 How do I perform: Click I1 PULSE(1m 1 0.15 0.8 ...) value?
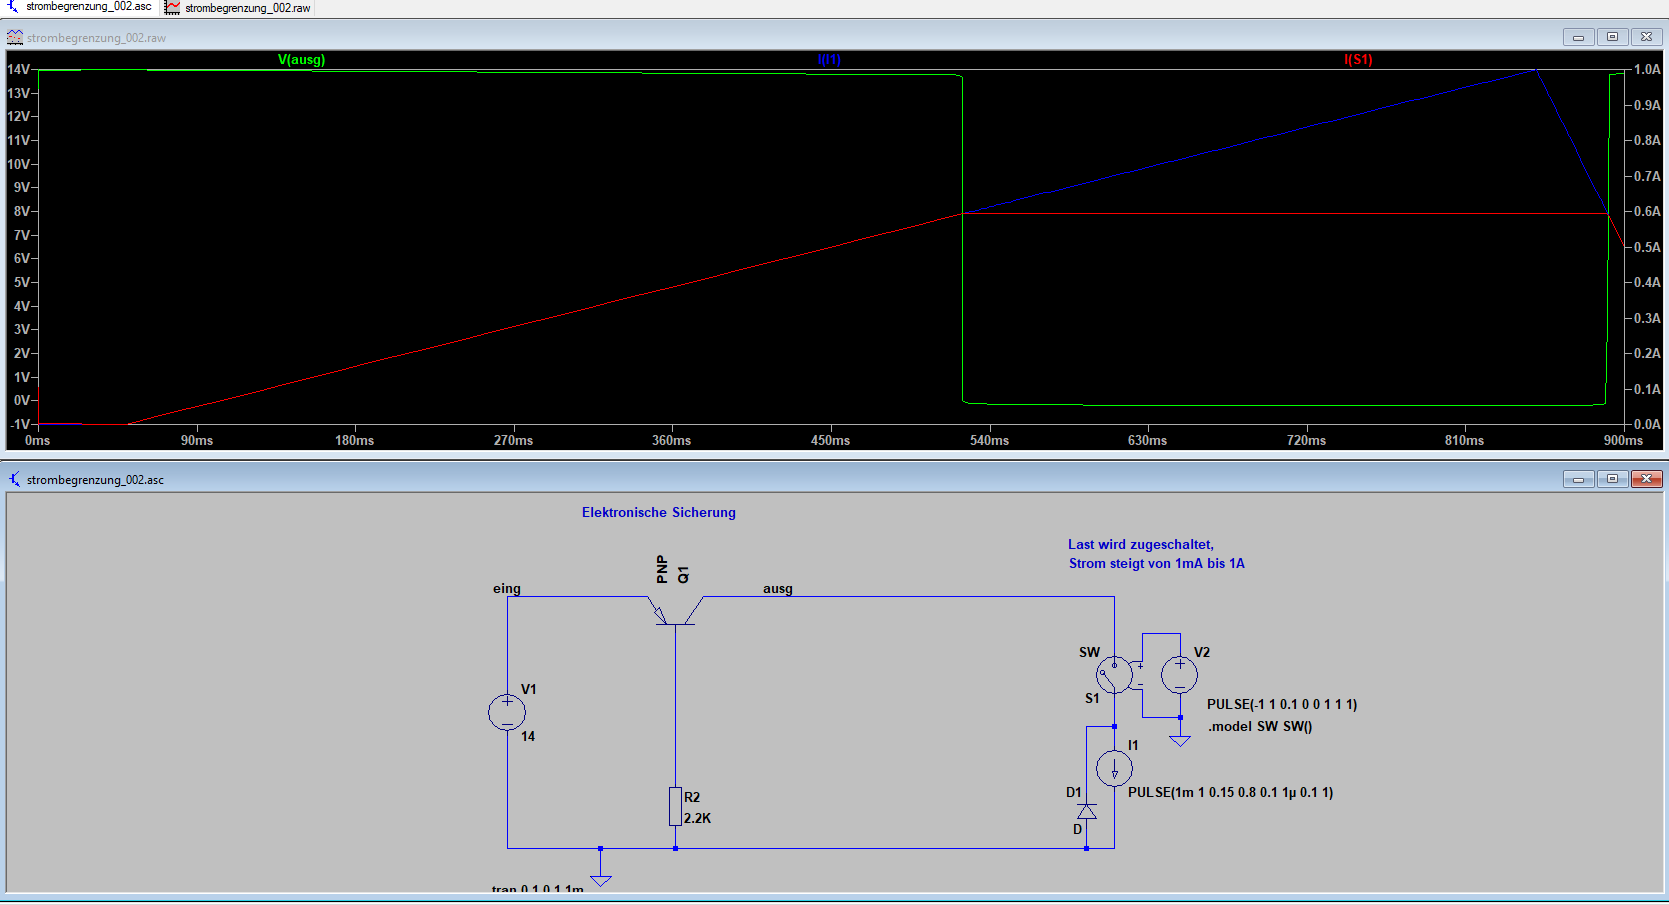1230,793
